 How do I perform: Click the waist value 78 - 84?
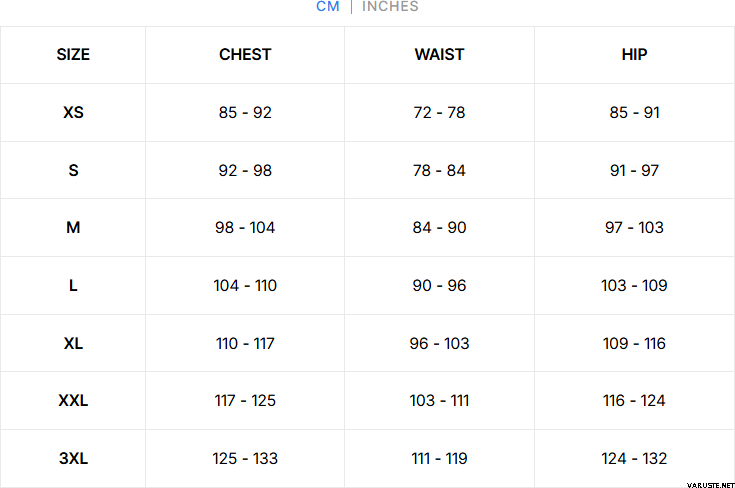pyautogui.click(x=439, y=171)
